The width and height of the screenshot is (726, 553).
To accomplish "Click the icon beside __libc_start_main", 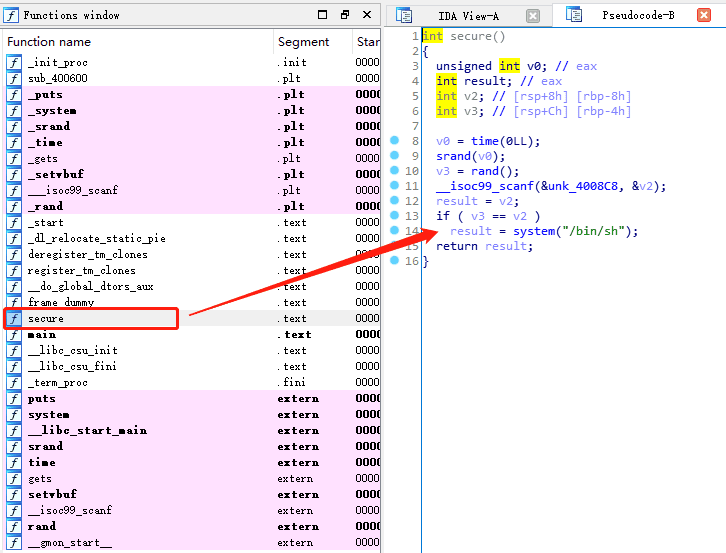I will (x=14, y=430).
